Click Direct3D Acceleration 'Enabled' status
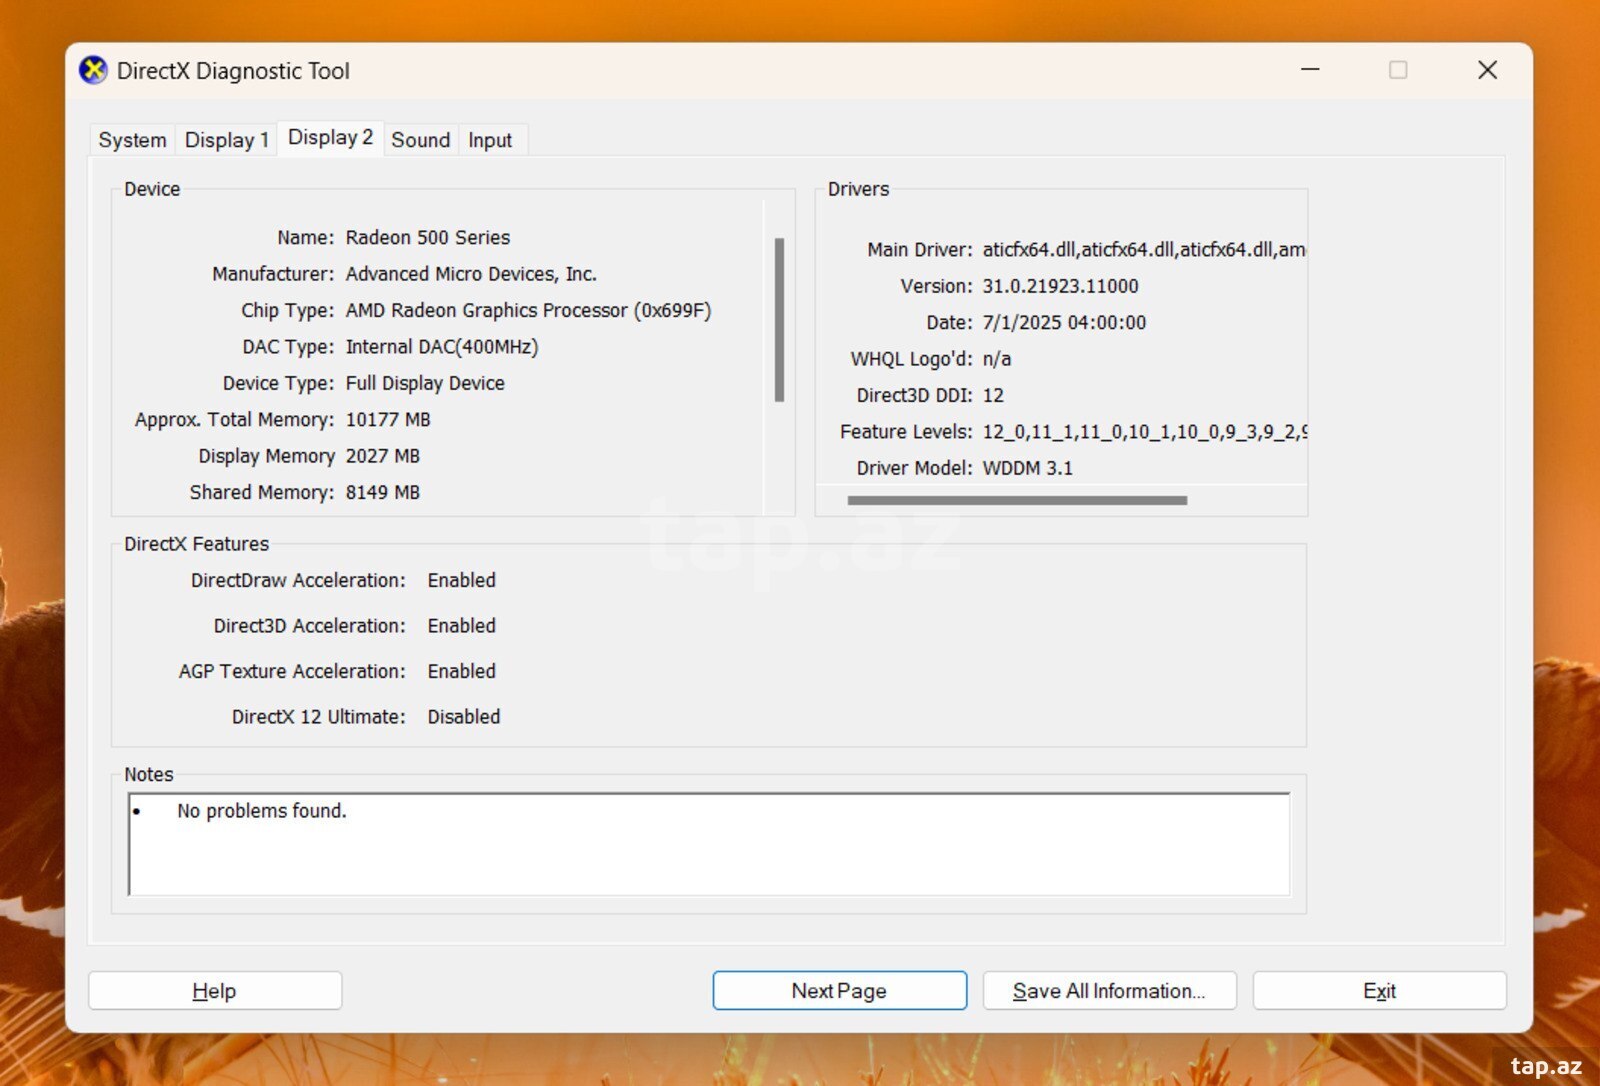 point(462,626)
